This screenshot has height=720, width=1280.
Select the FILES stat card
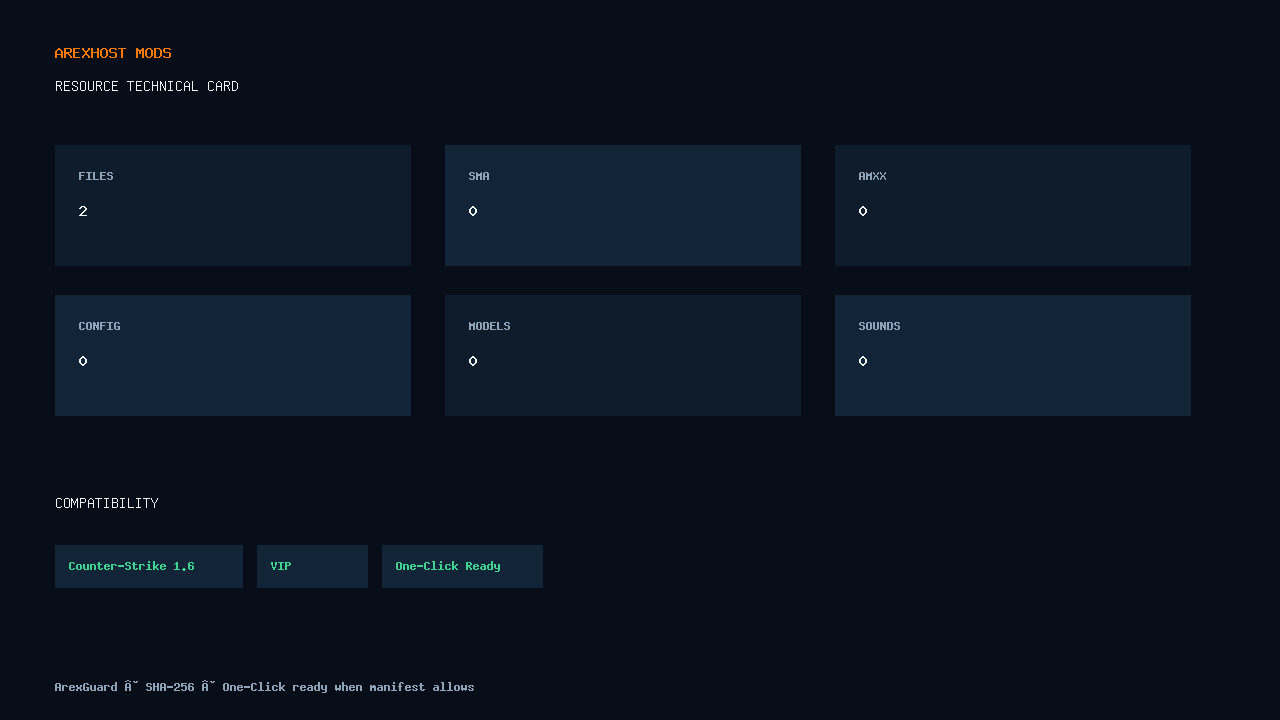233,205
